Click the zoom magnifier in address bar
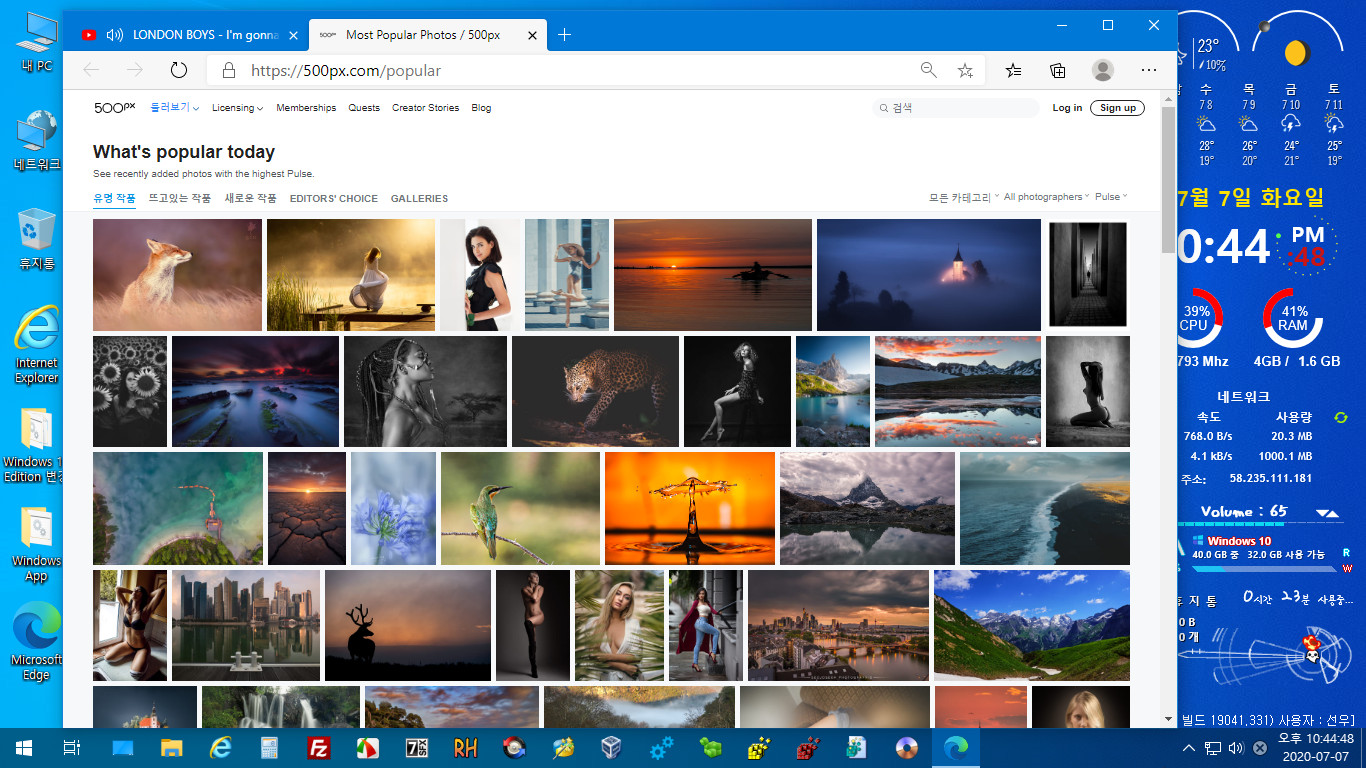Screen dimensions: 1366x768 (x=929, y=70)
